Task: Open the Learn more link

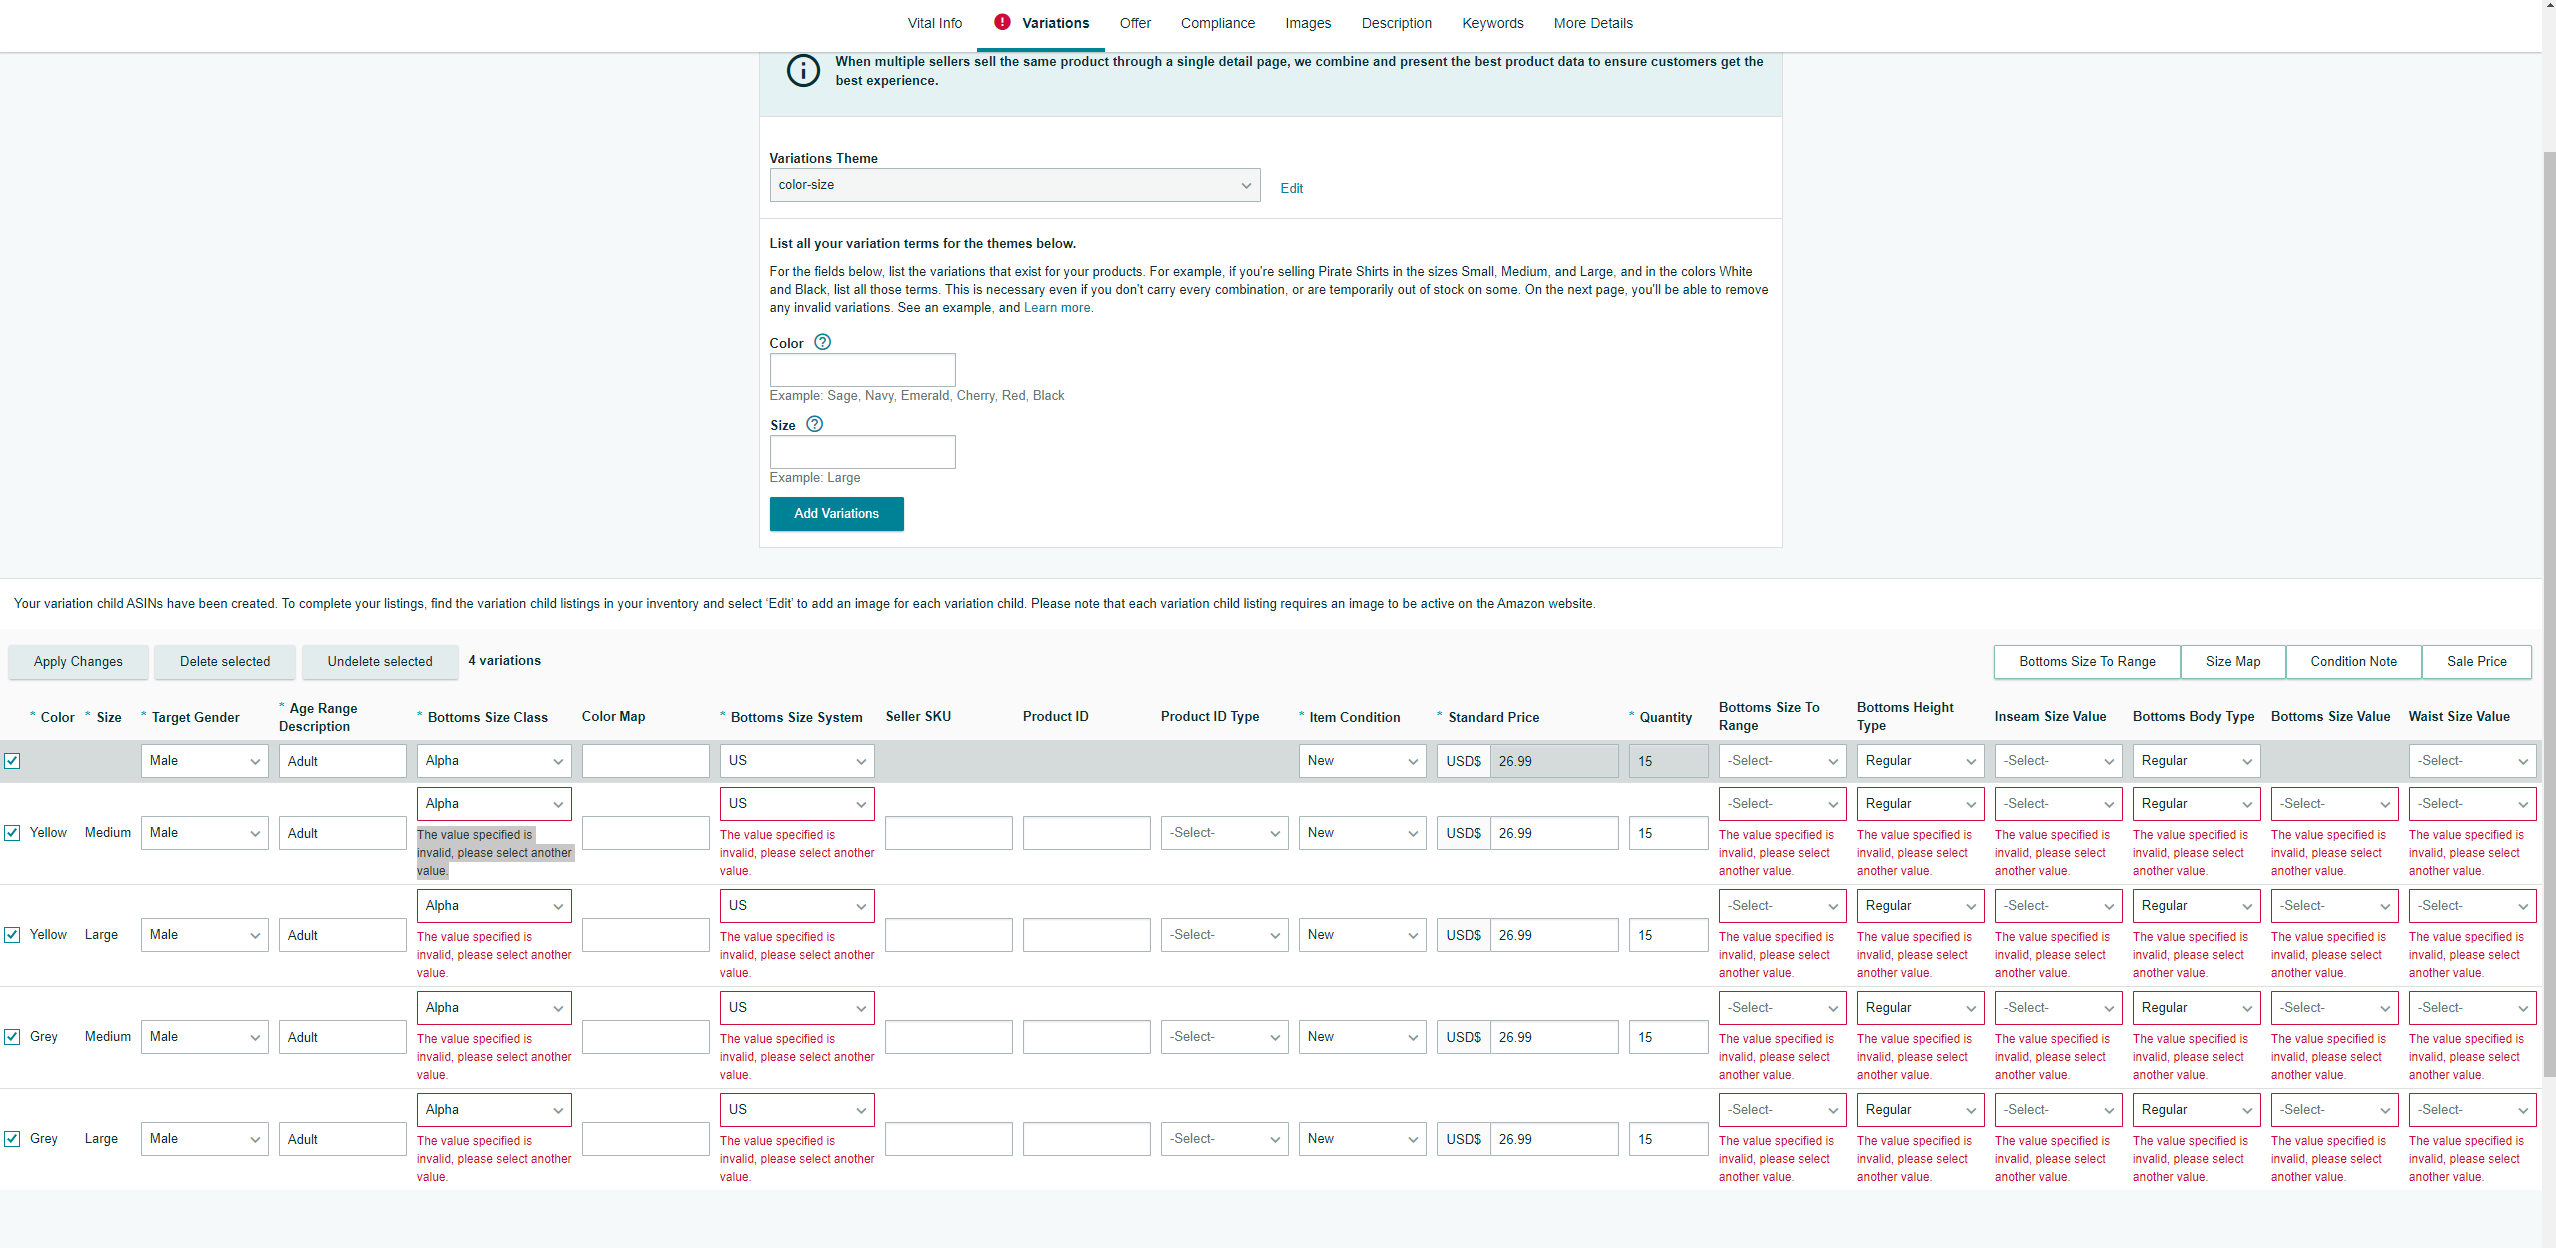Action: click(x=1057, y=308)
